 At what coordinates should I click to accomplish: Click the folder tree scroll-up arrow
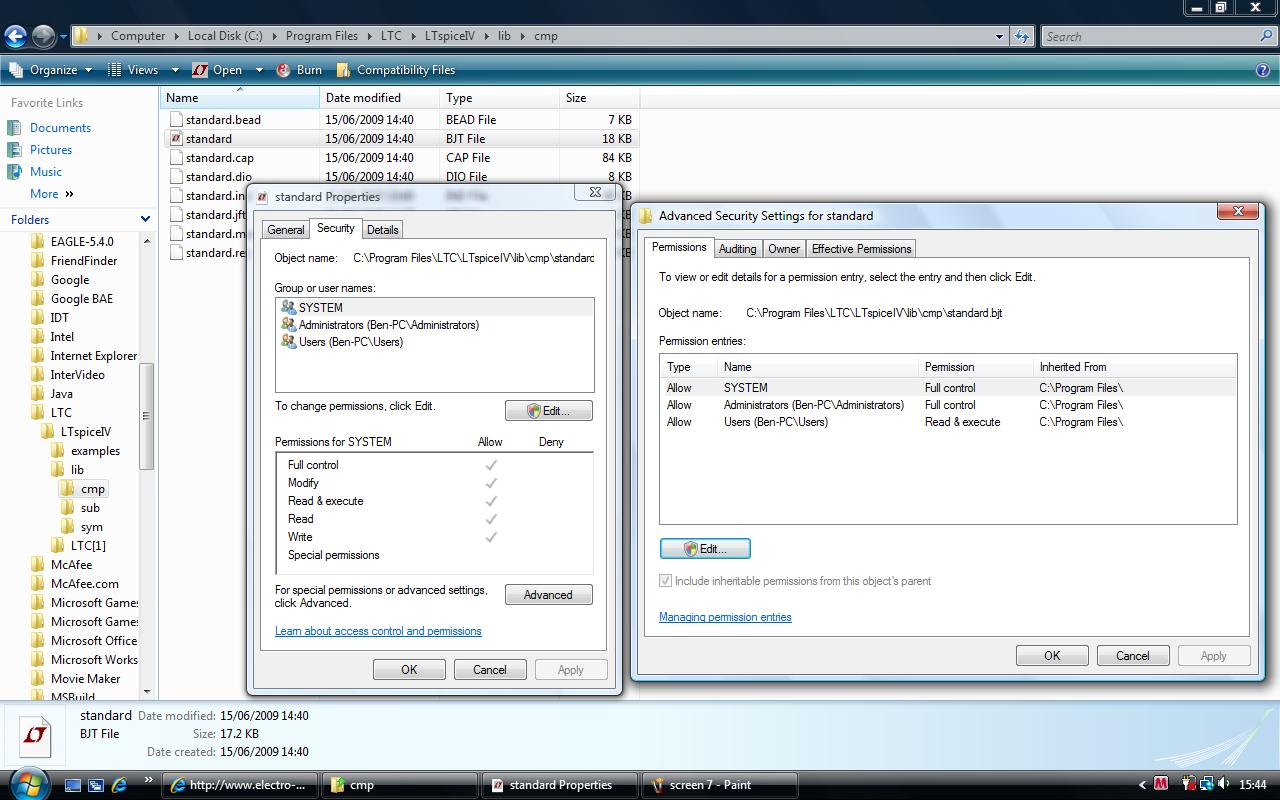point(146,241)
